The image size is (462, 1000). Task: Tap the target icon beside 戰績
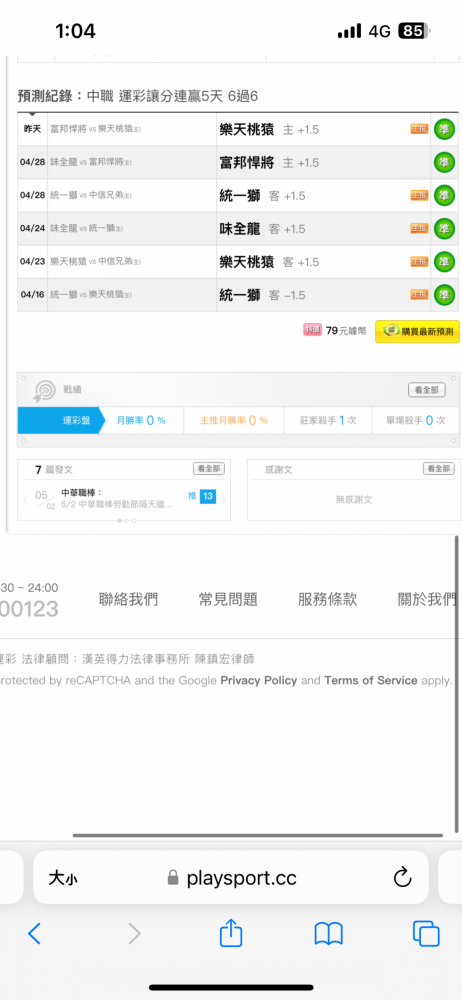click(45, 390)
